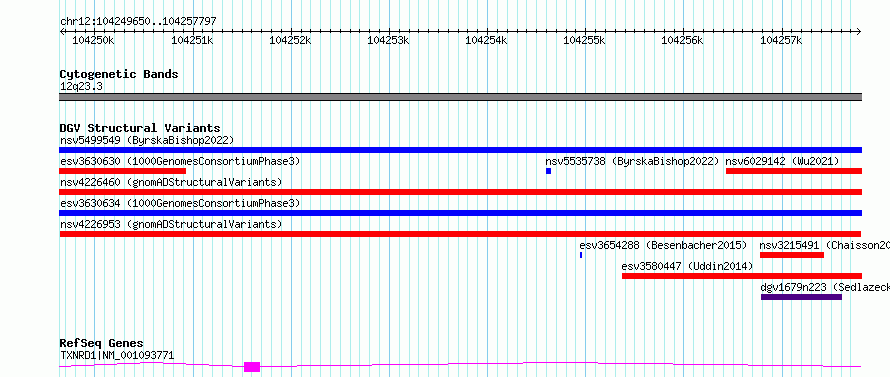Open the TXNRD1|NM_001093771 gene label

[117, 356]
